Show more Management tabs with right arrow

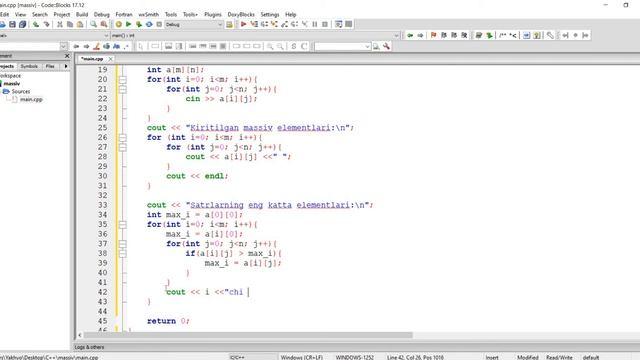coord(66,66)
